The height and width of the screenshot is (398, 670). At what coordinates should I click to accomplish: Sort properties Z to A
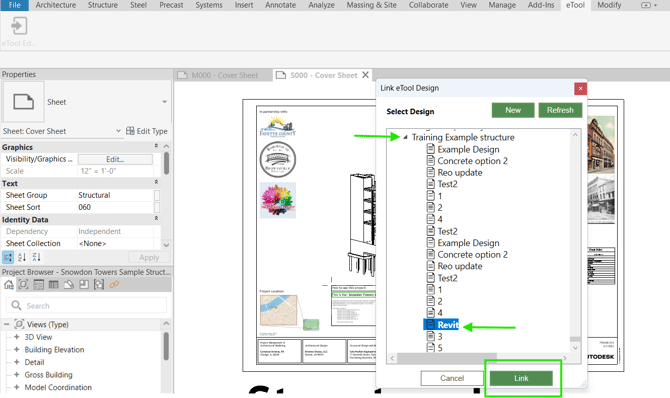pos(37,257)
